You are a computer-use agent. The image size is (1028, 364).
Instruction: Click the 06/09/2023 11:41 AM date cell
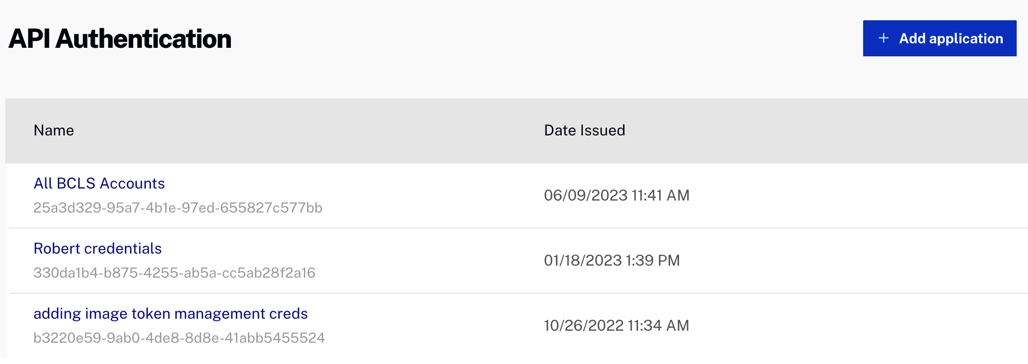coord(617,195)
